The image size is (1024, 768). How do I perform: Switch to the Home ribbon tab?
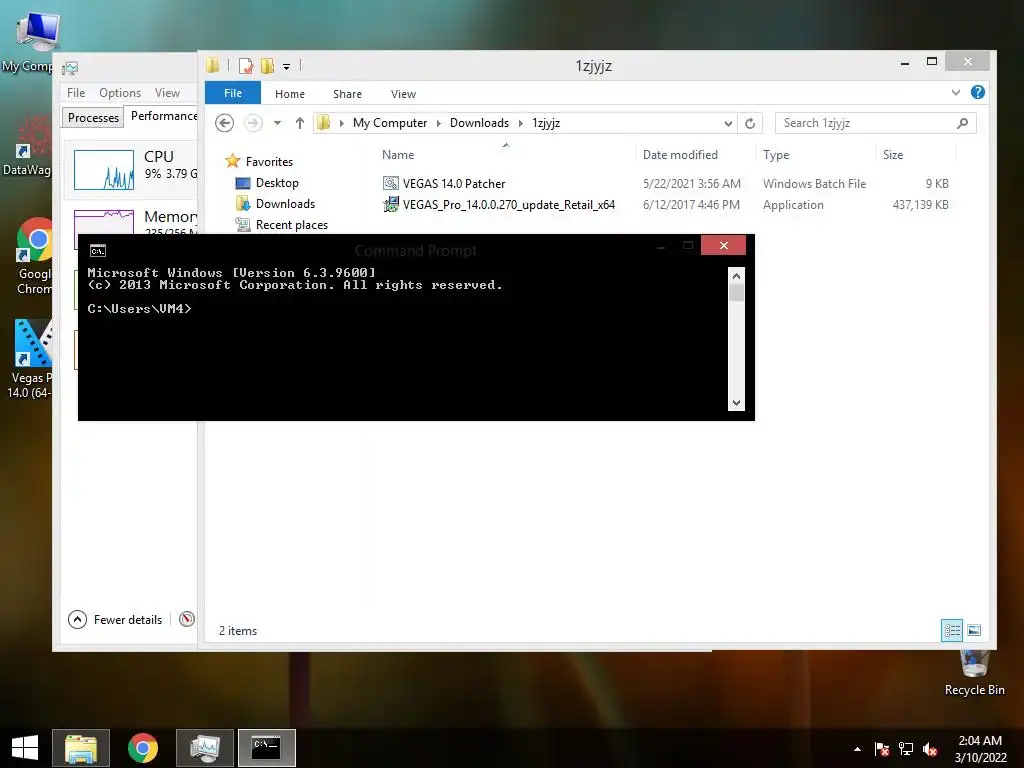pos(289,94)
